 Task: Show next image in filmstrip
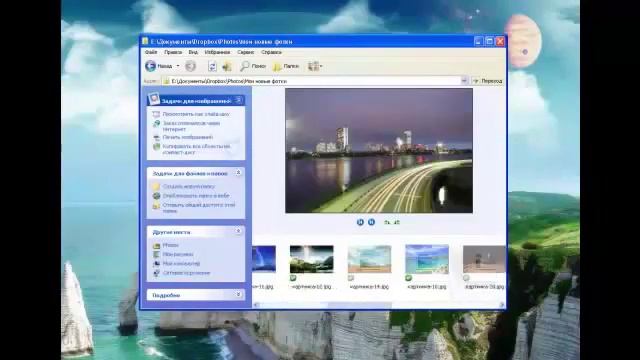pos(371,222)
